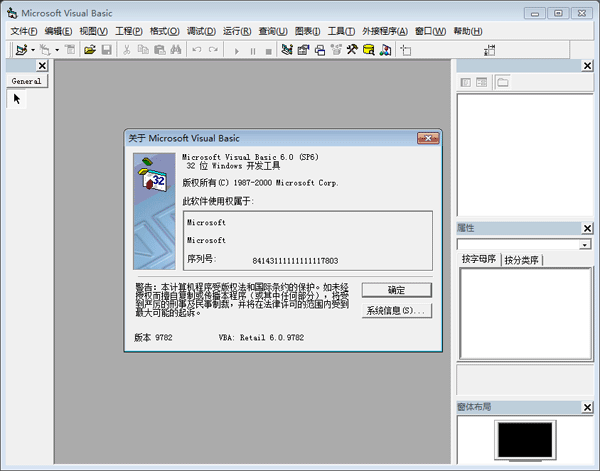Screen dimensions: 600x471
Task: Switch to the 按字母序 tab
Action: pyautogui.click(x=479, y=259)
